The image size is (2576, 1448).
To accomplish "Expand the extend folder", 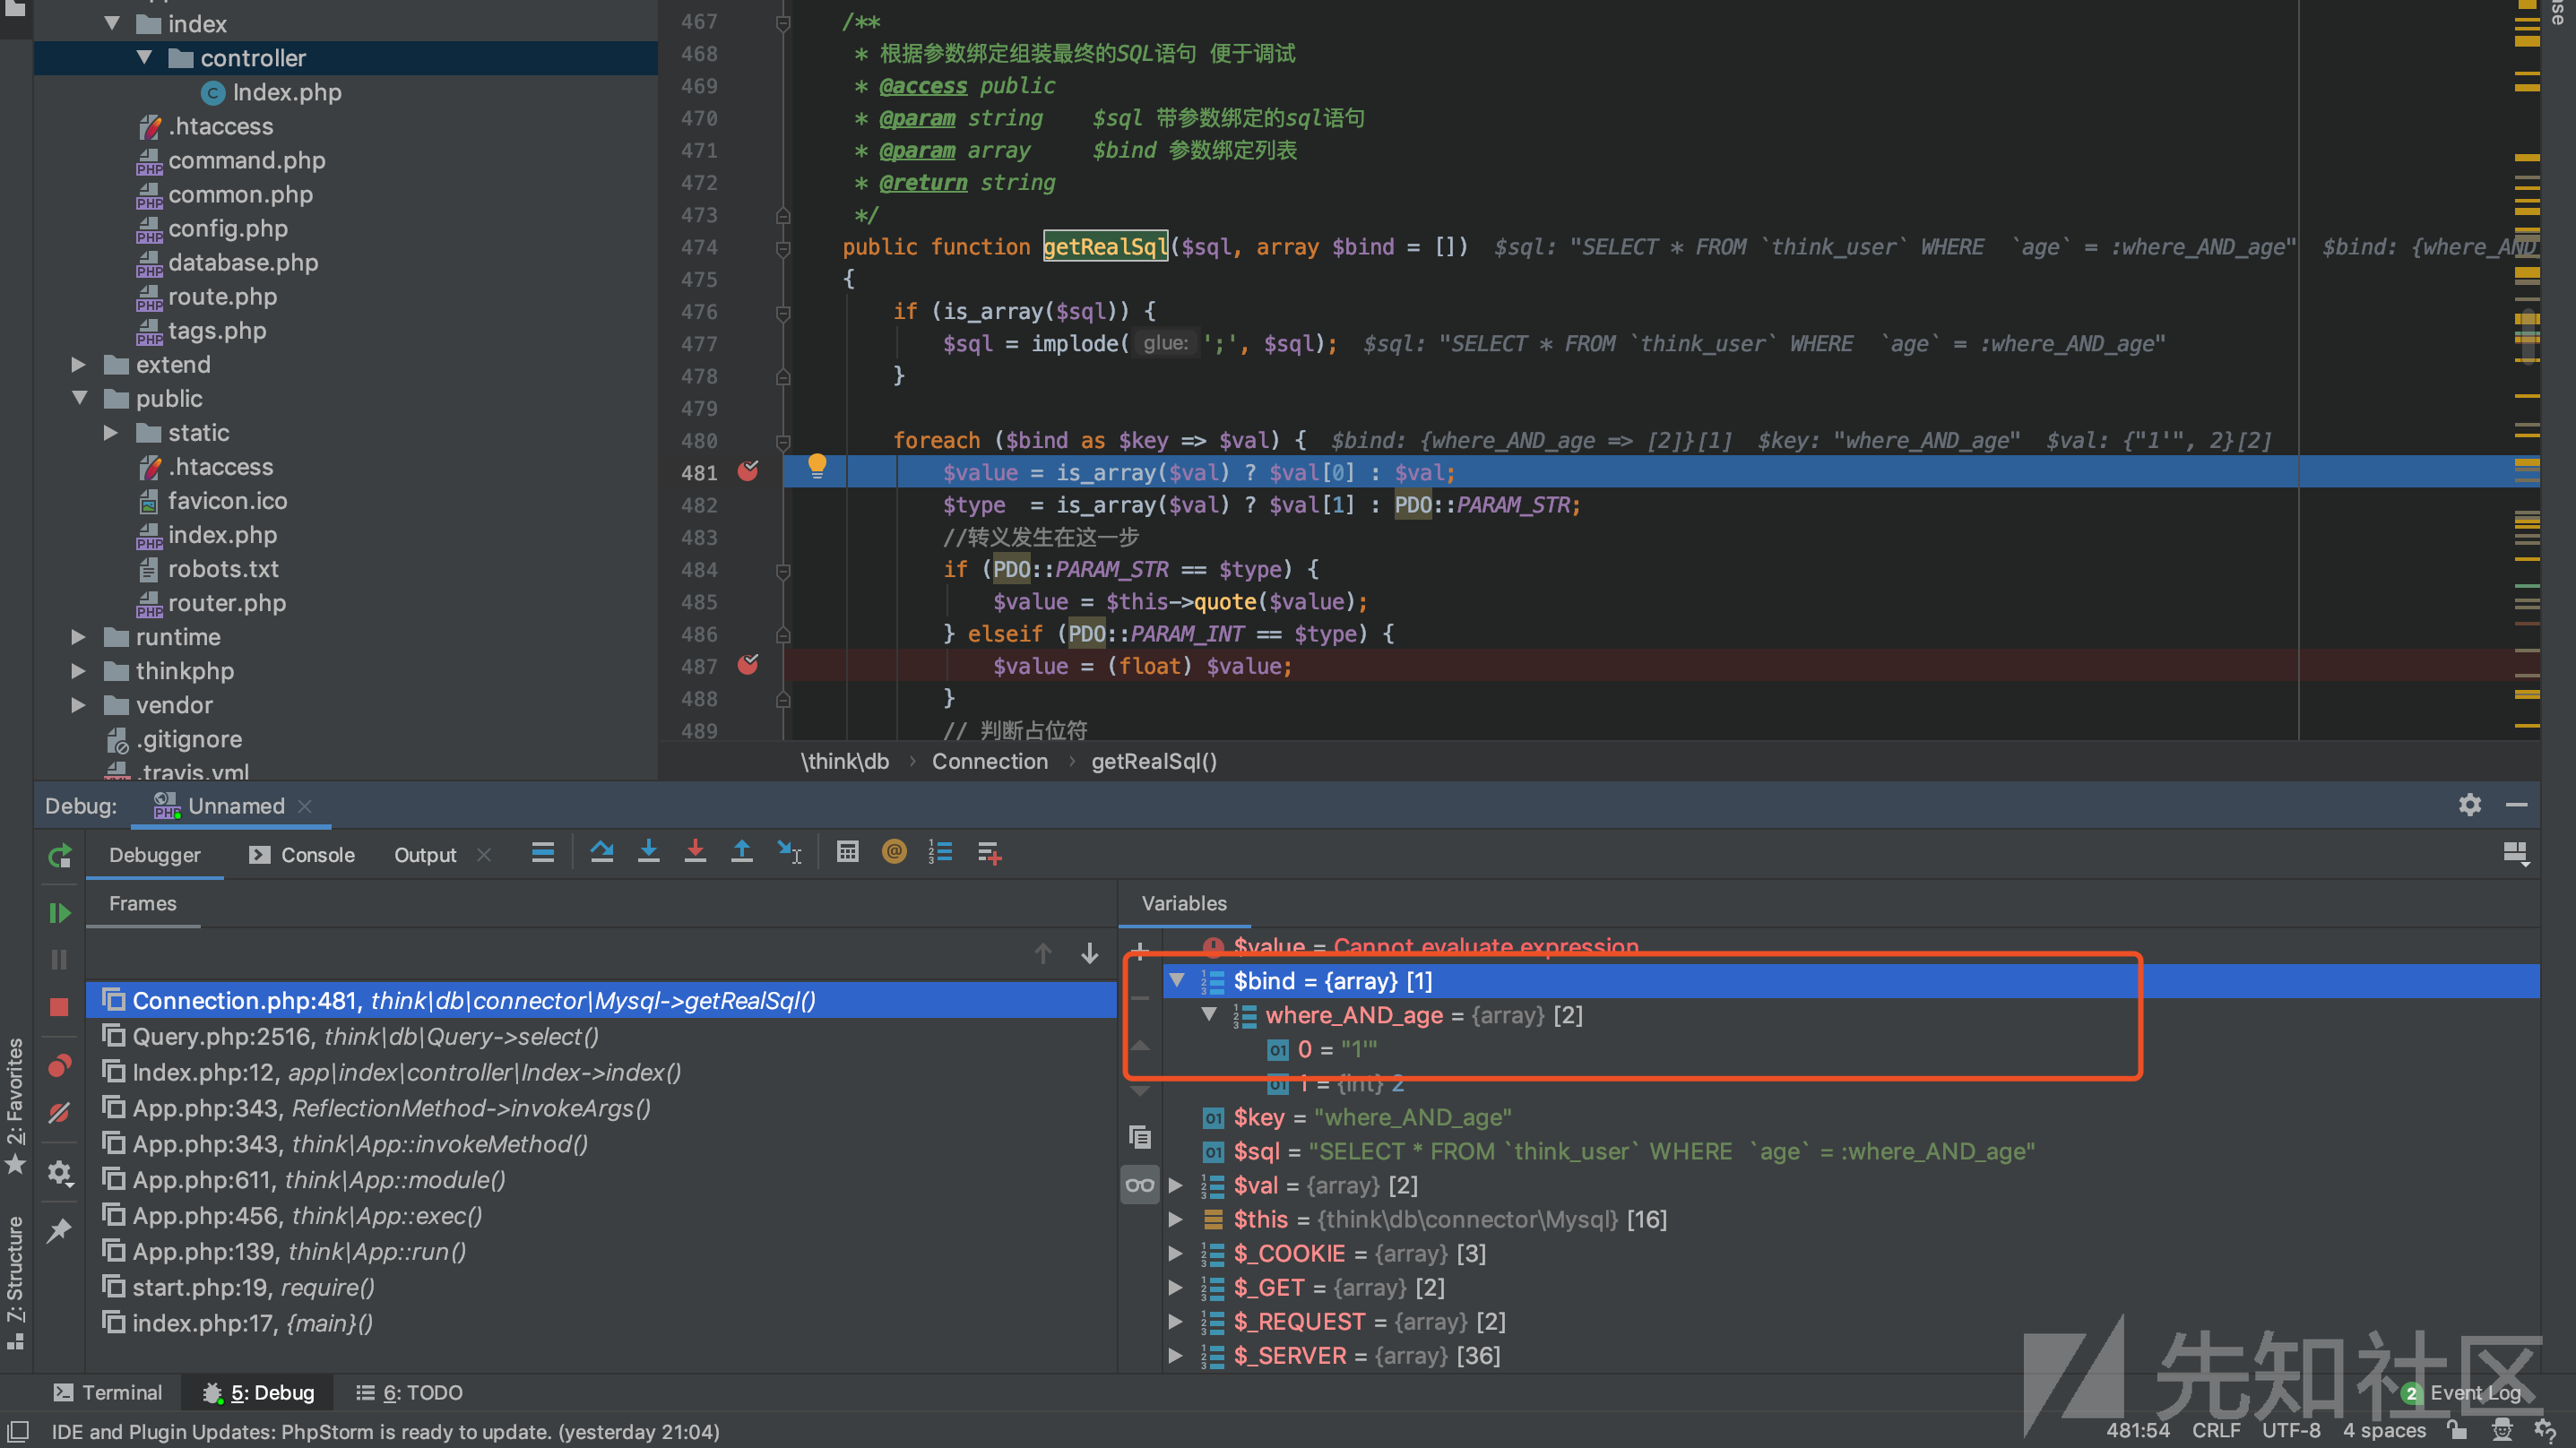I will [x=79, y=364].
